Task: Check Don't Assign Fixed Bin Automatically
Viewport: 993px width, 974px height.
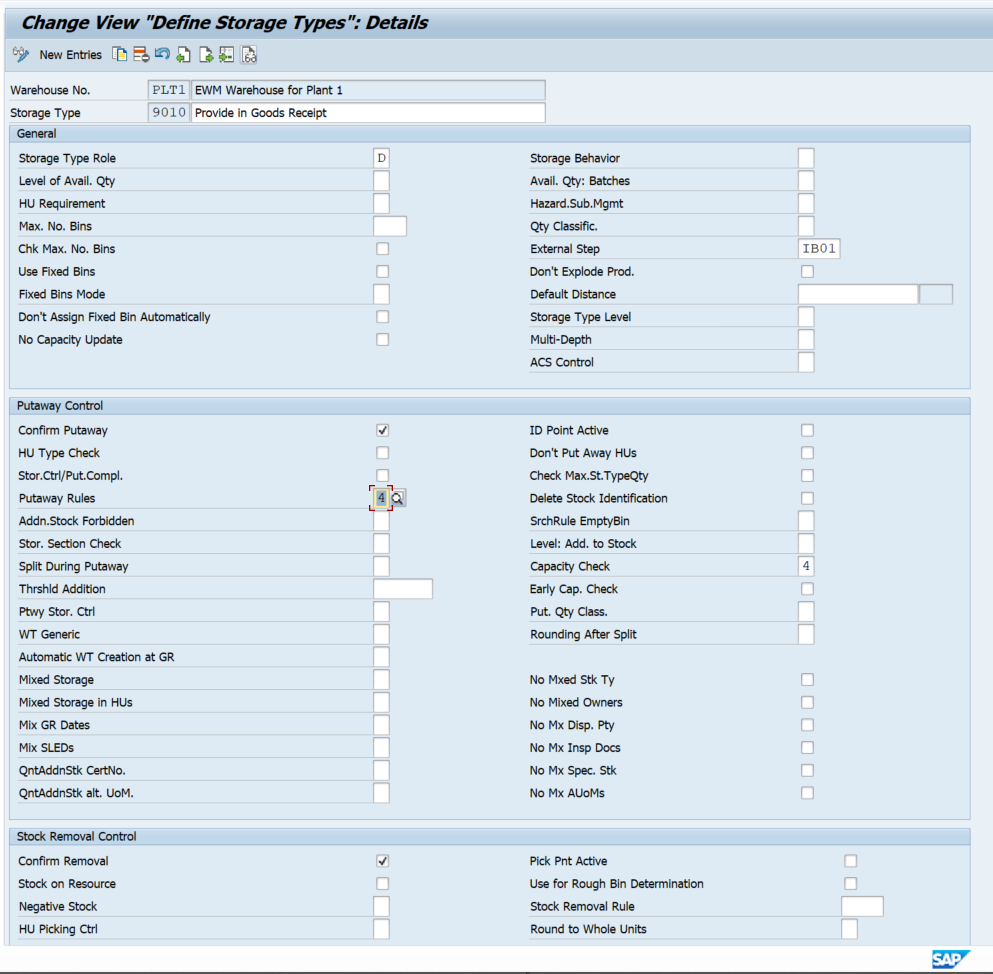Action: [383, 317]
